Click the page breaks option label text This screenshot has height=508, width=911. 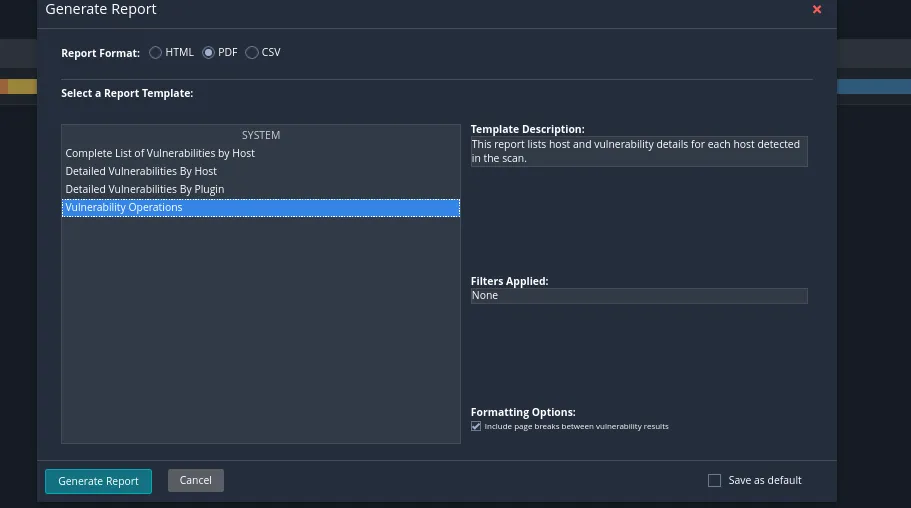pyautogui.click(x=576, y=426)
